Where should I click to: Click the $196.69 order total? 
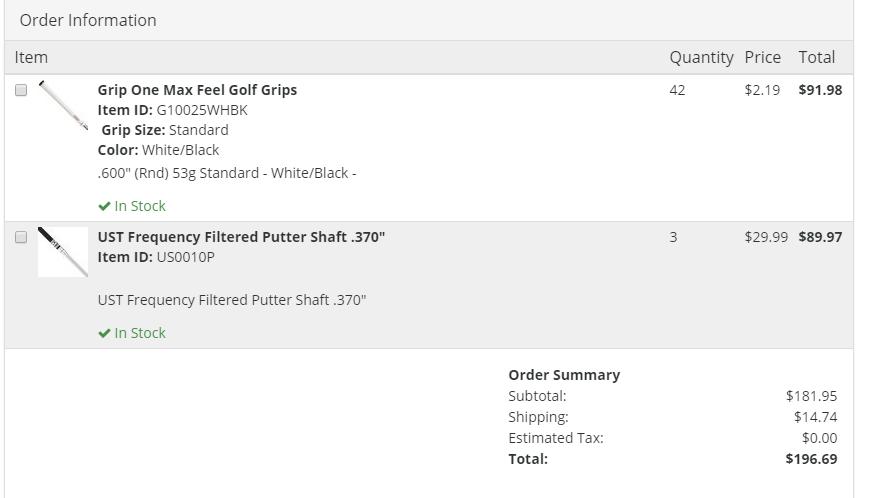811,459
